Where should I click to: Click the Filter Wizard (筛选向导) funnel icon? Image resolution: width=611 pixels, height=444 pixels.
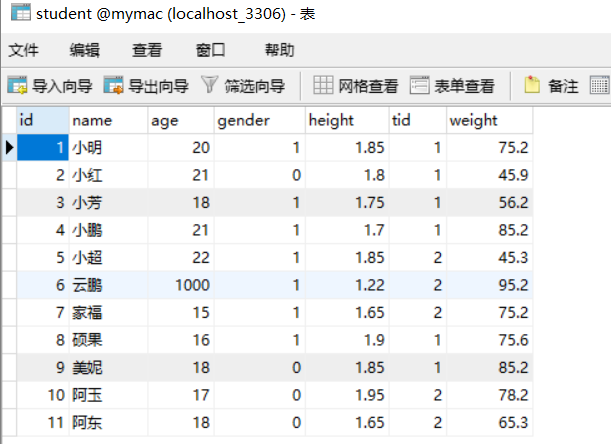(x=209, y=85)
